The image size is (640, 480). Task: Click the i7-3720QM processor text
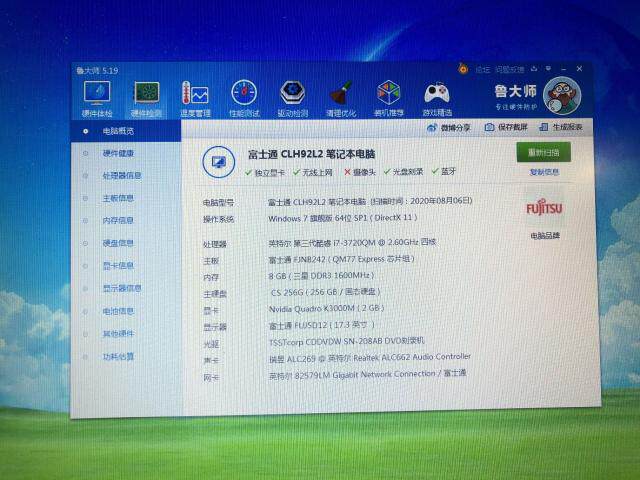[x=352, y=242]
